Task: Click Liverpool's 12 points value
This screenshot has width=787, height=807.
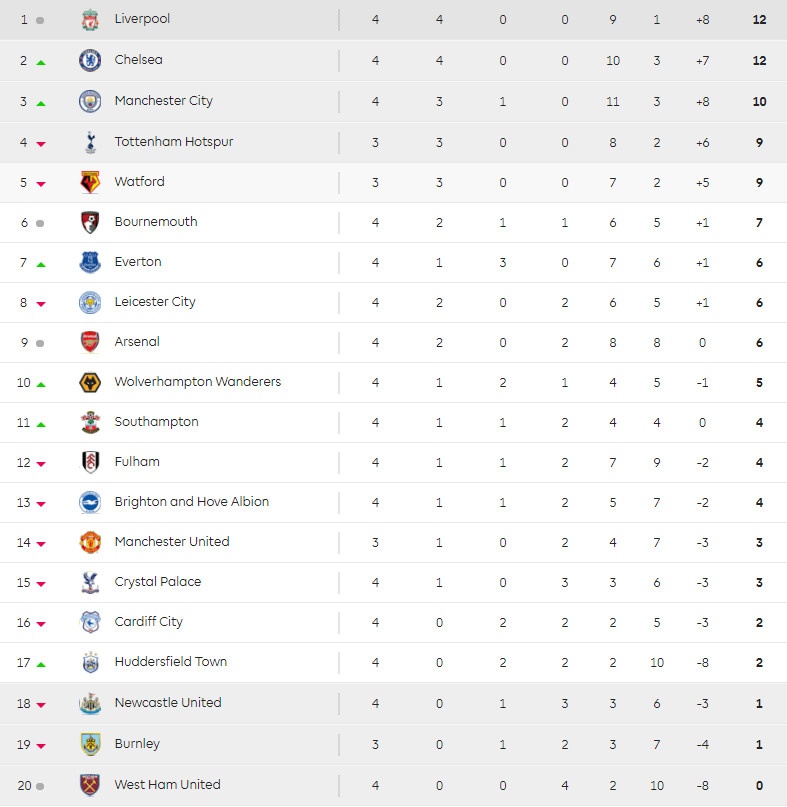Action: pyautogui.click(x=759, y=20)
